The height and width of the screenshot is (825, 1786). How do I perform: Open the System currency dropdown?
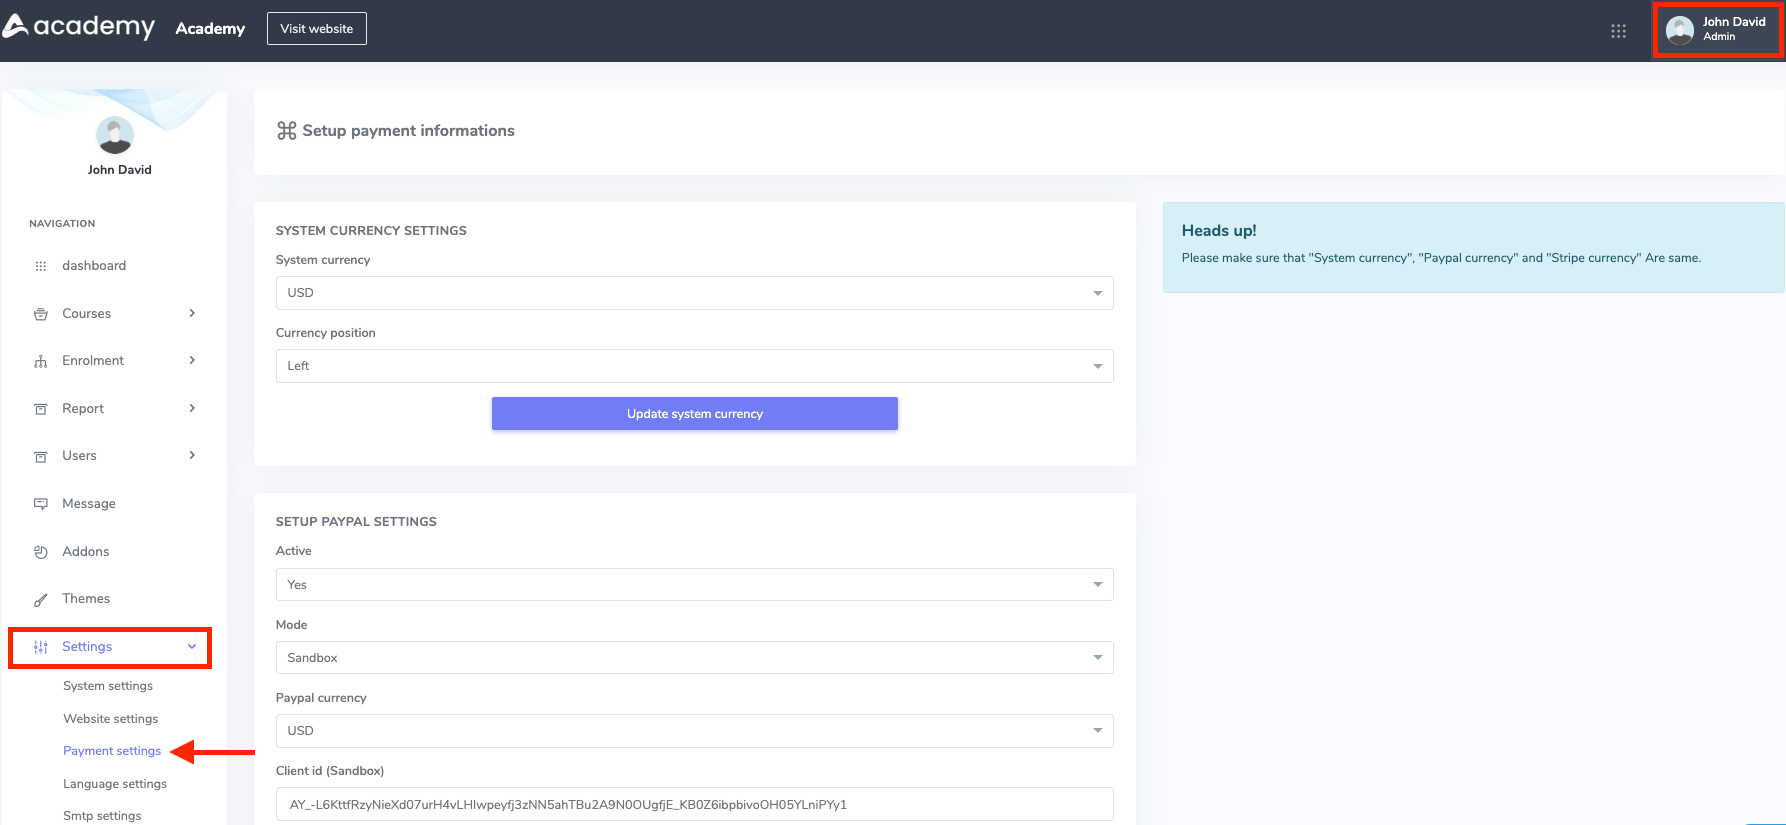694,293
